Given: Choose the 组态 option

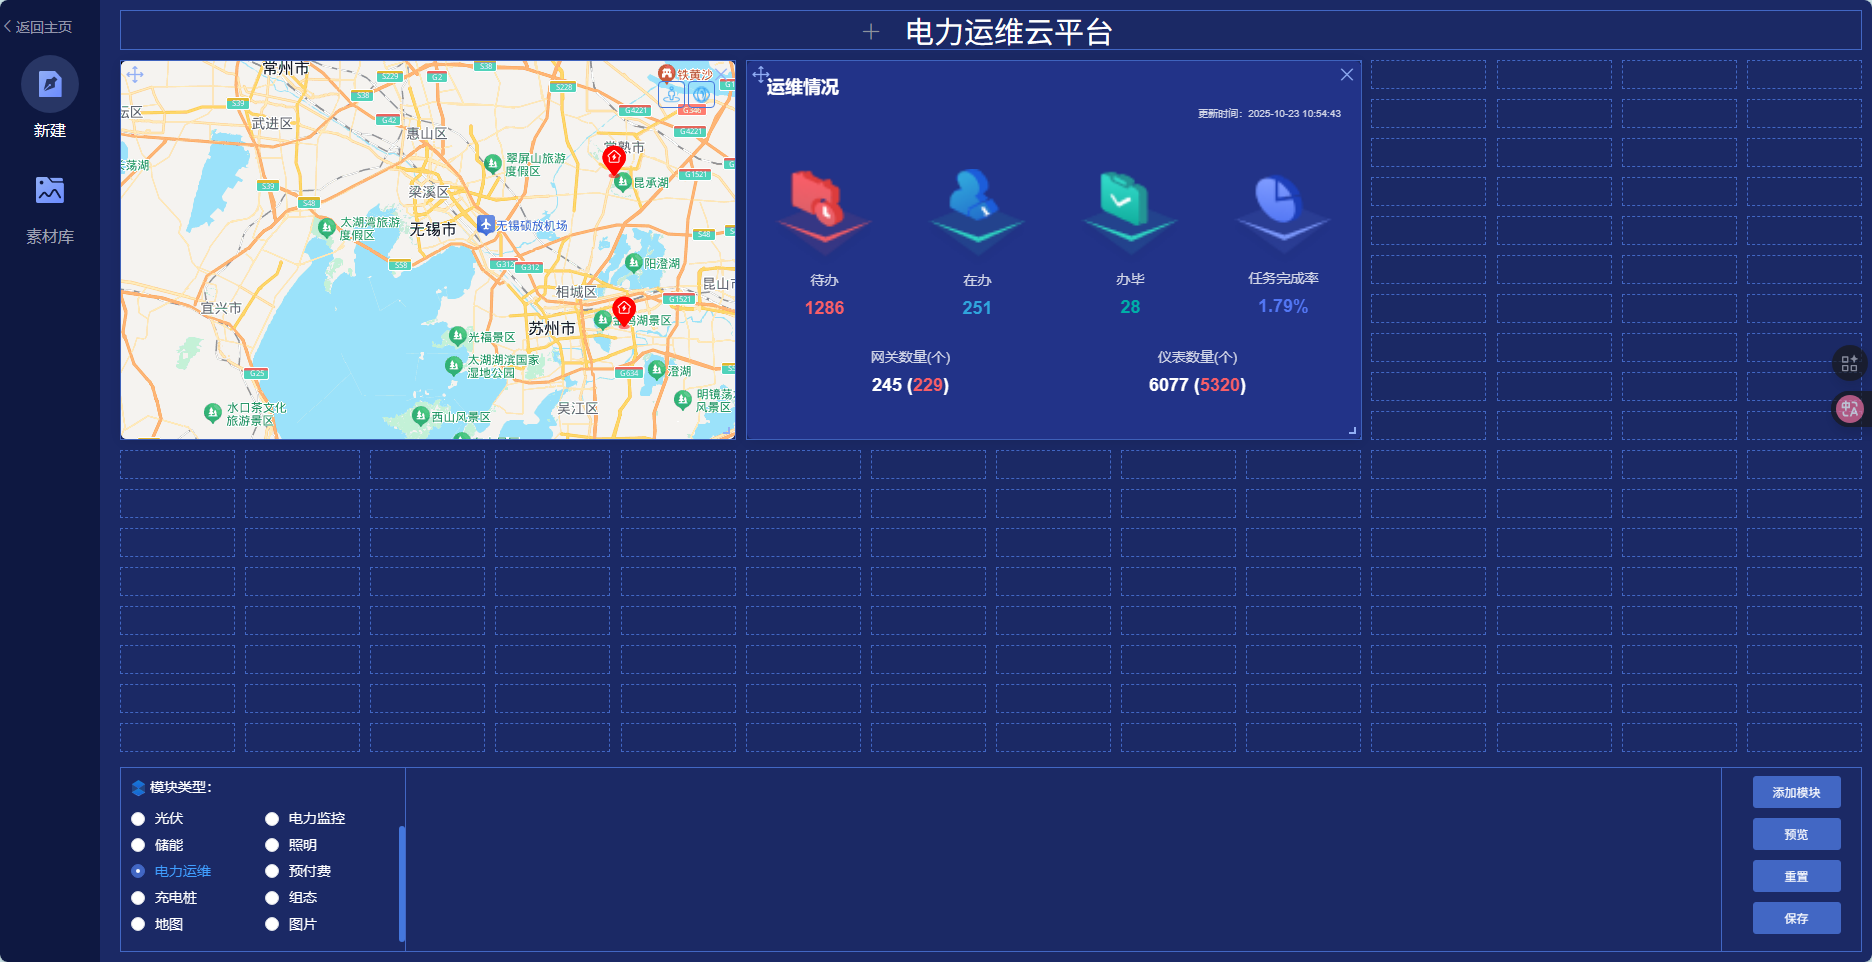Looking at the screenshot, I should pyautogui.click(x=272, y=897).
